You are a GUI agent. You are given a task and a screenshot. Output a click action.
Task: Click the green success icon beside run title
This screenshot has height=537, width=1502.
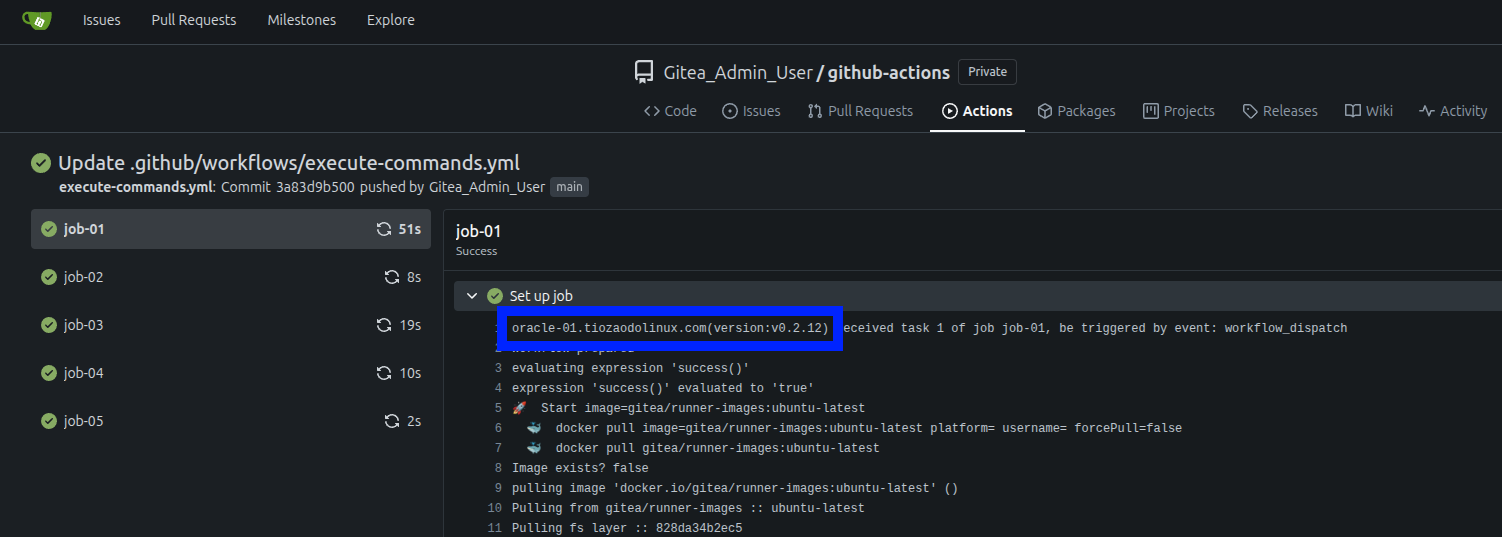(x=41, y=163)
